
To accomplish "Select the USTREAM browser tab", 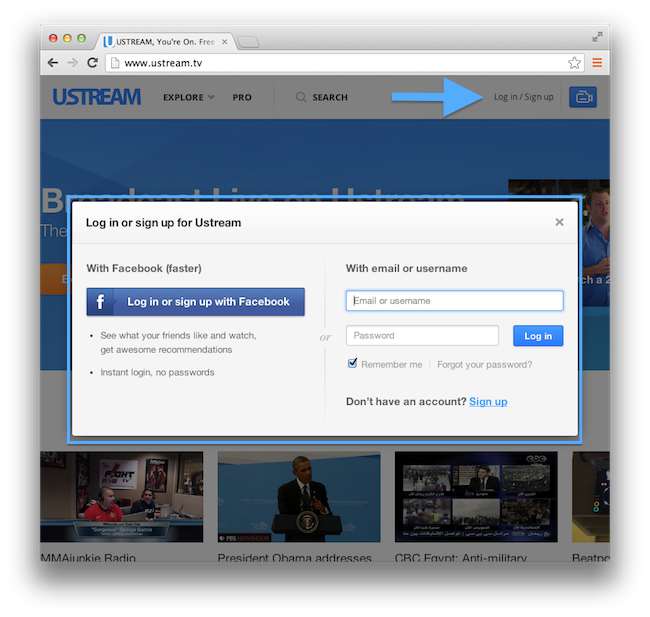I will click(x=165, y=42).
